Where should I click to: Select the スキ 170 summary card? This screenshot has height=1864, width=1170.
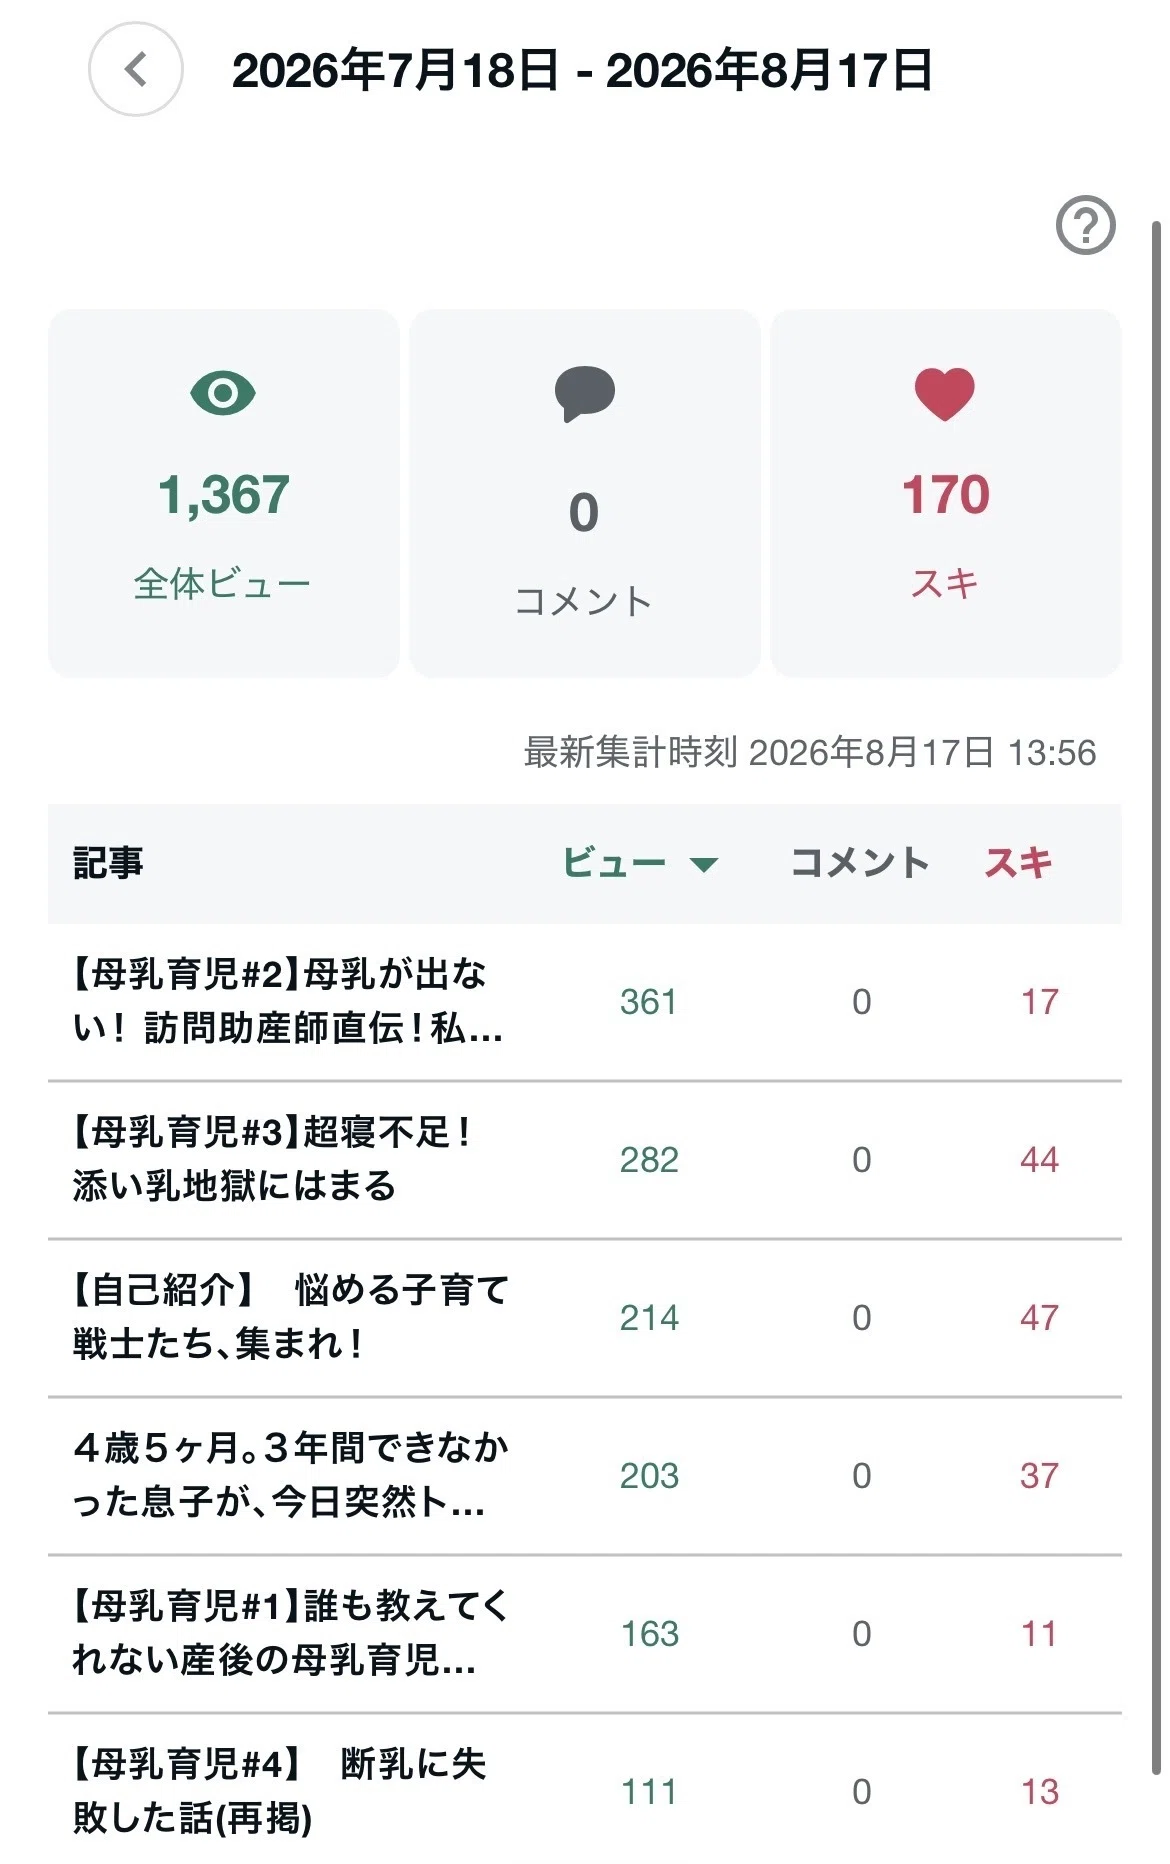pyautogui.click(x=946, y=493)
